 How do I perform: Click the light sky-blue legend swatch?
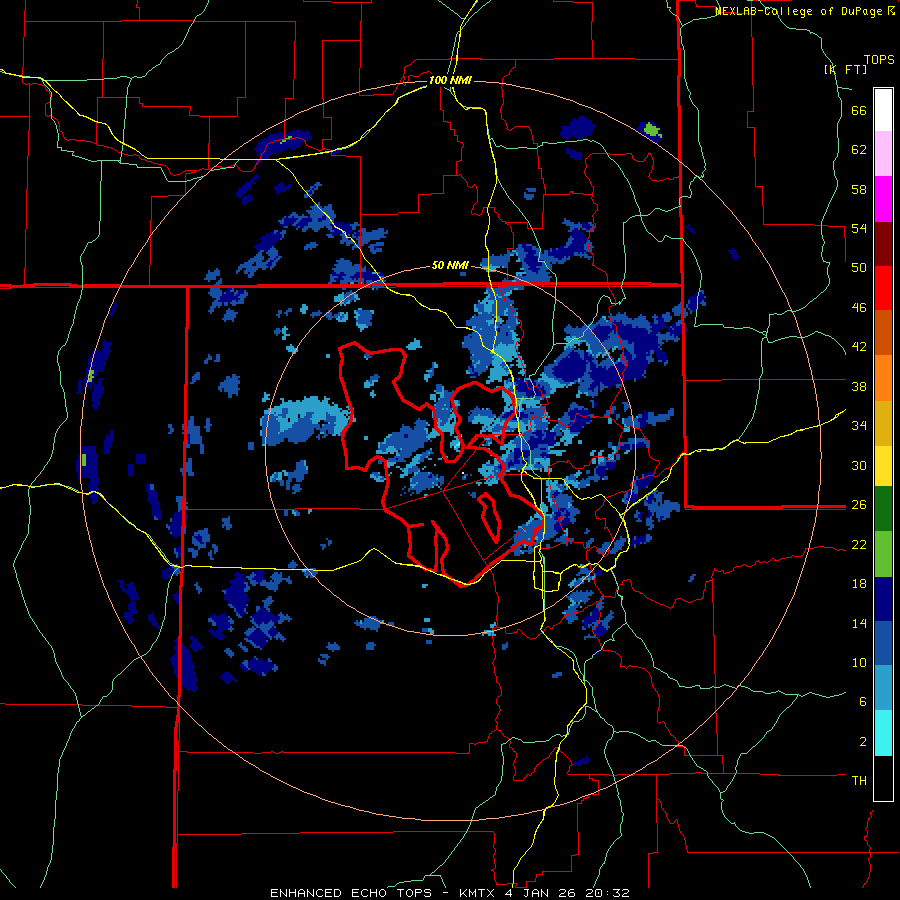883,688
